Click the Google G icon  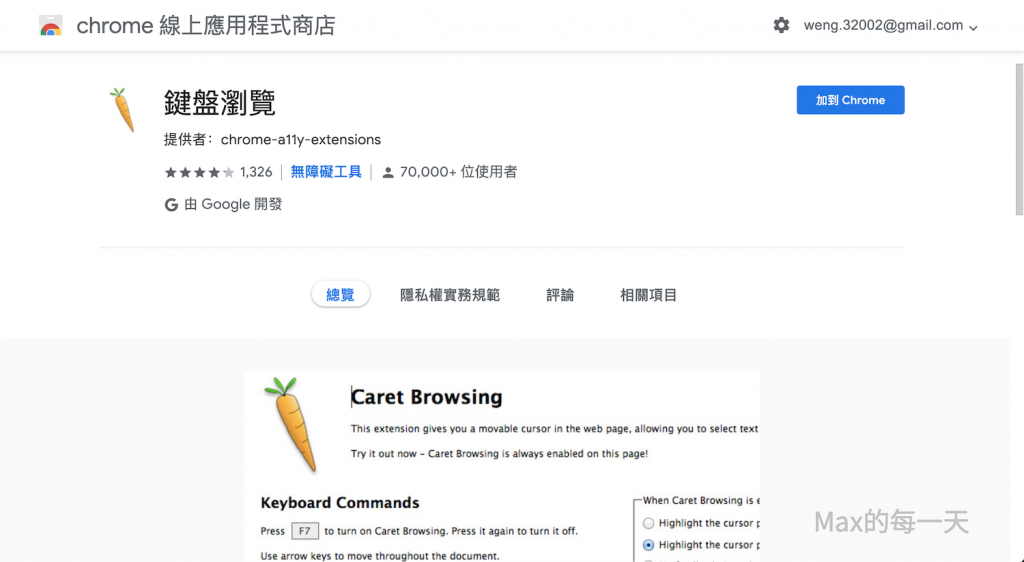[x=172, y=204]
